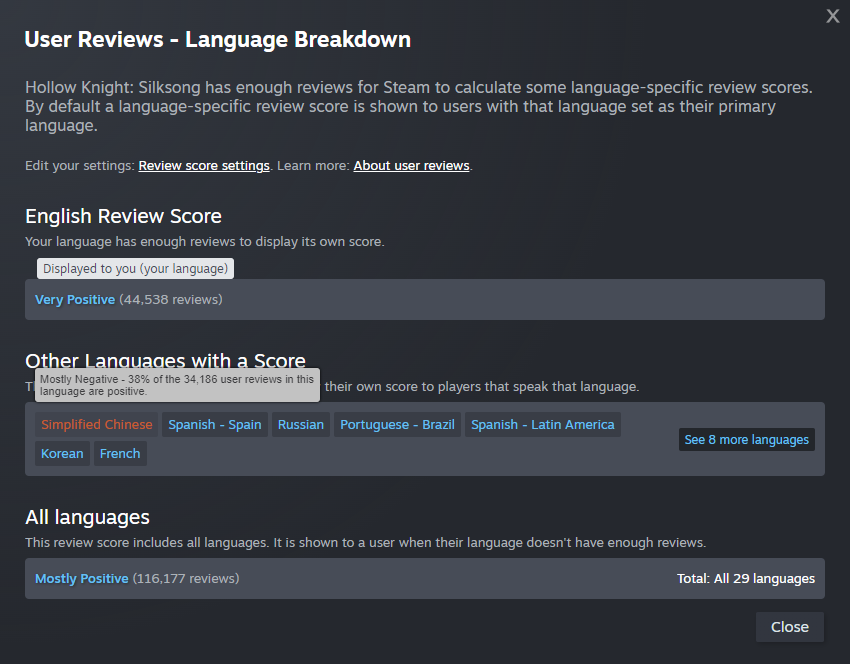Expand See 8 more languages
The height and width of the screenshot is (664, 850).
coord(746,440)
